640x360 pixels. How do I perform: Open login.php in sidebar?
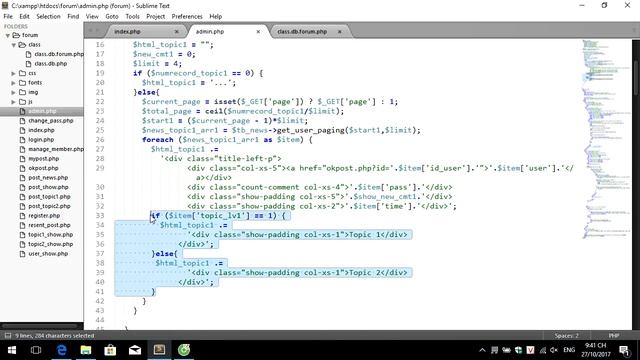tap(41, 140)
